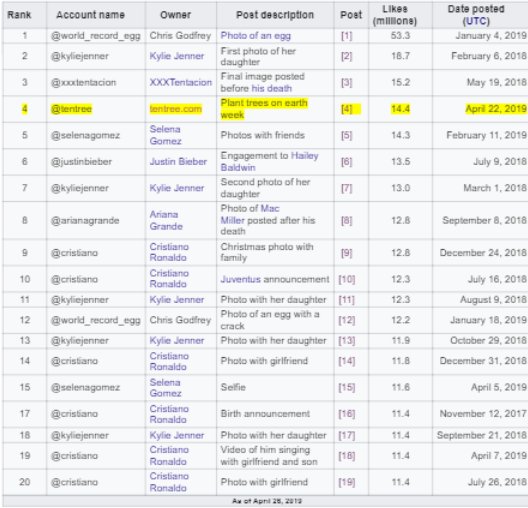Open the highlighted tentree.com link
The height and width of the screenshot is (508, 528).
pos(176,109)
